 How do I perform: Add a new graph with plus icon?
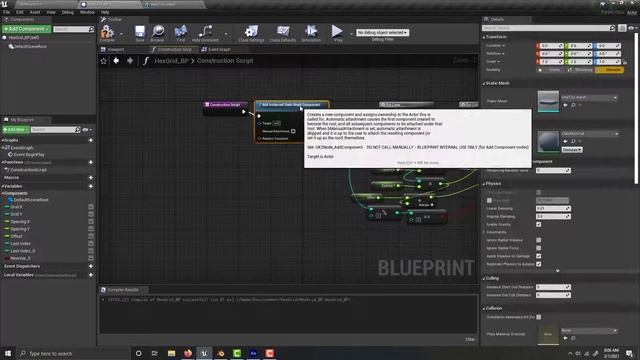[91, 140]
